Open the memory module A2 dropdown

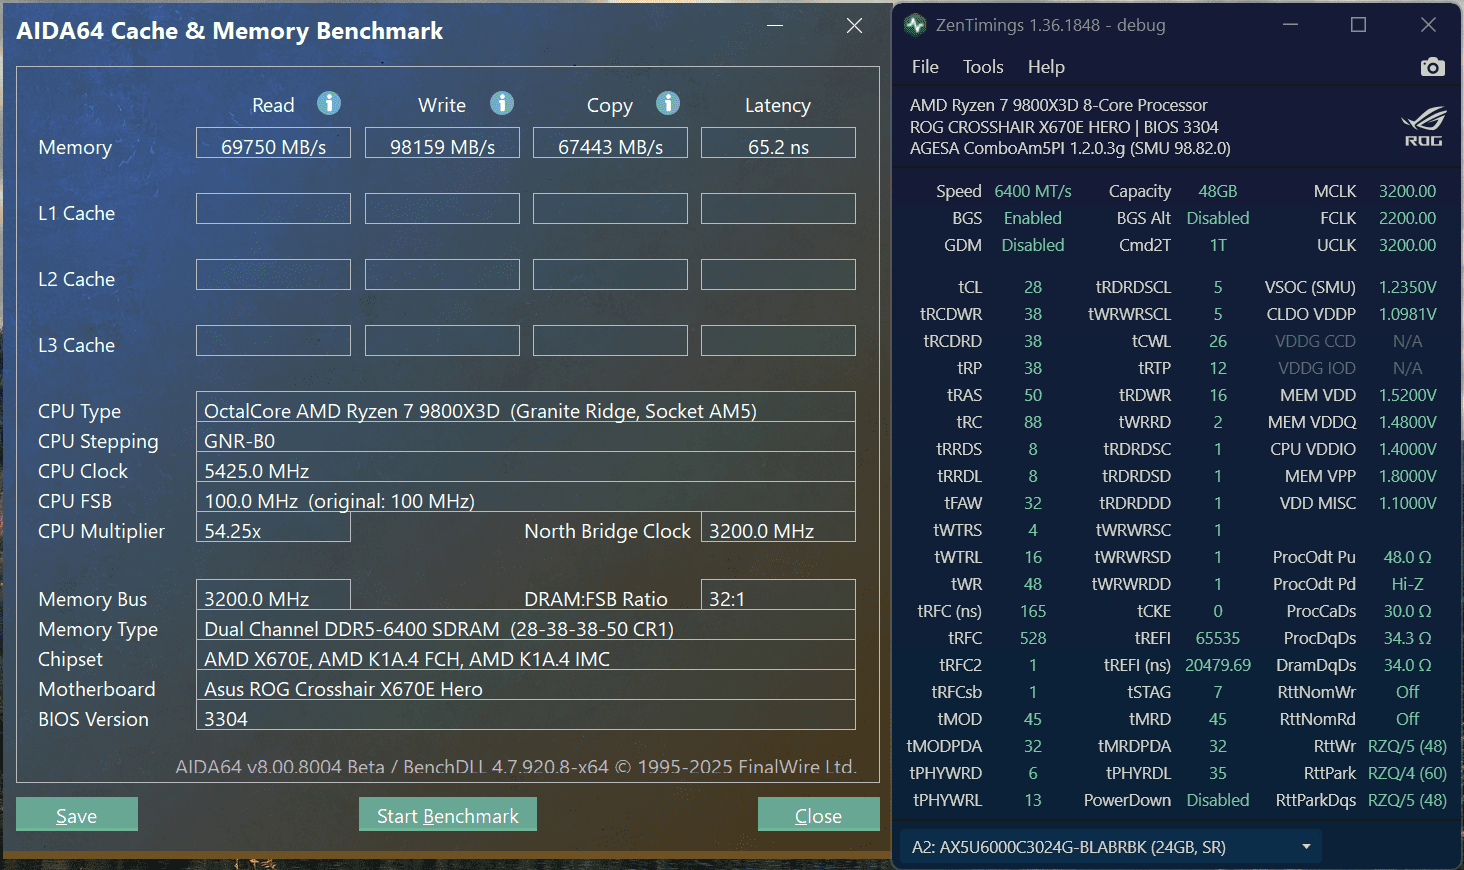tap(1110, 847)
